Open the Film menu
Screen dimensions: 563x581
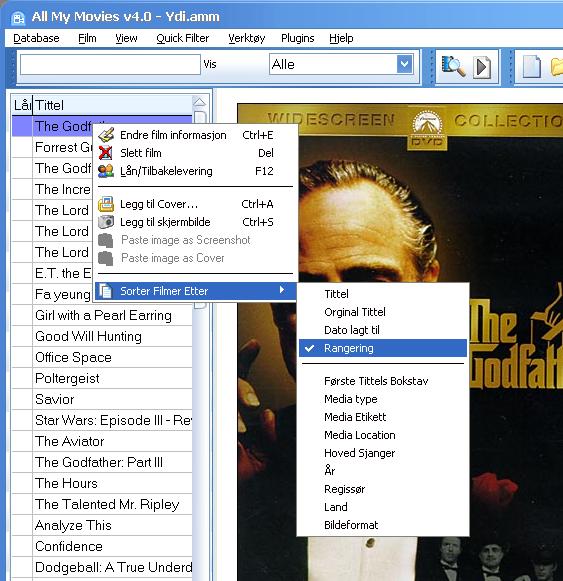coord(87,38)
